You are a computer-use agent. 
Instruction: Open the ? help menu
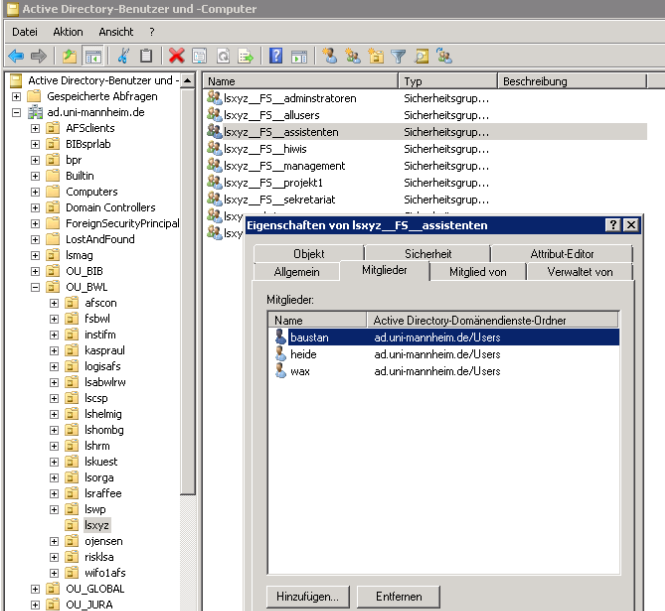(x=152, y=32)
